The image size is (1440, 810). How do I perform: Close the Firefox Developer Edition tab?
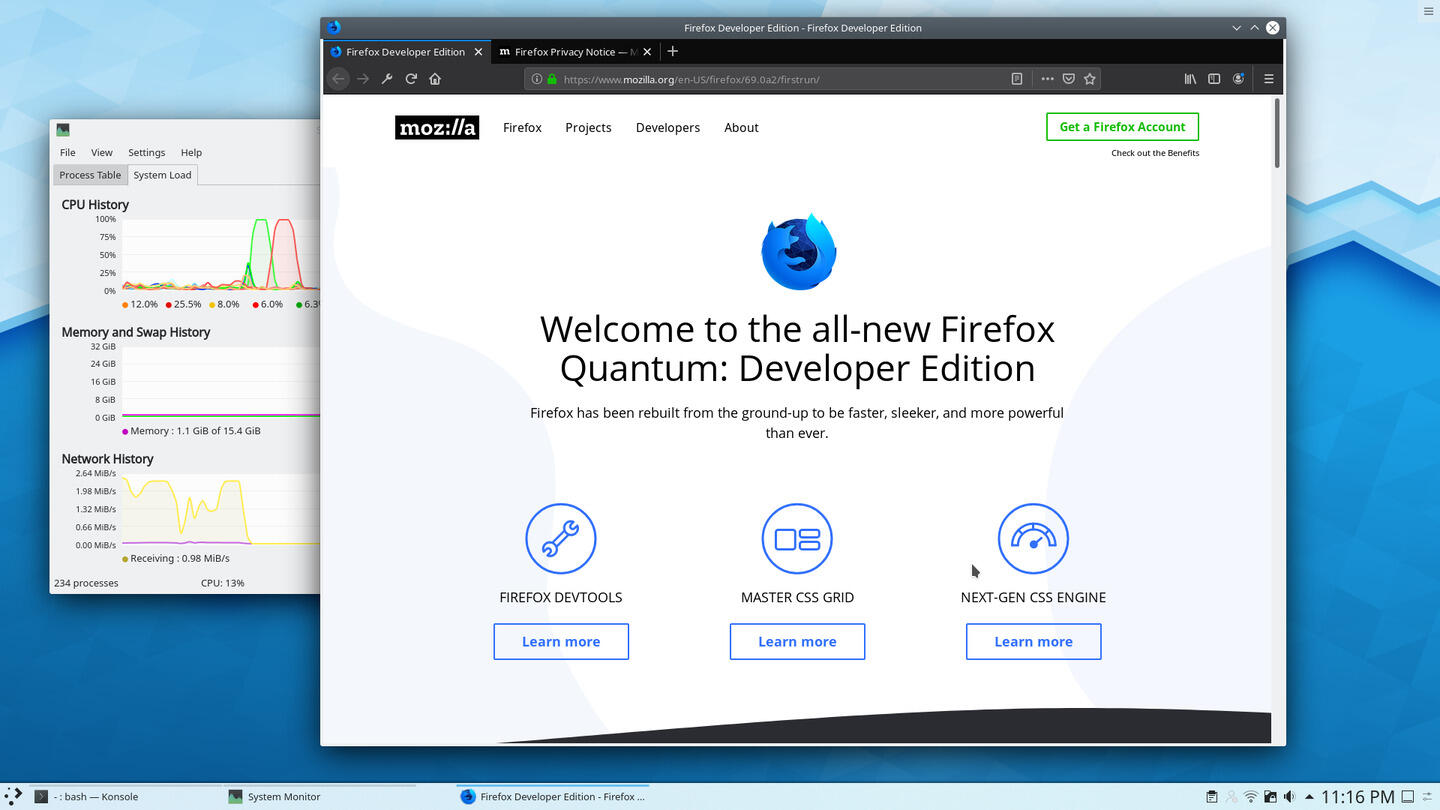pyautogui.click(x=478, y=52)
